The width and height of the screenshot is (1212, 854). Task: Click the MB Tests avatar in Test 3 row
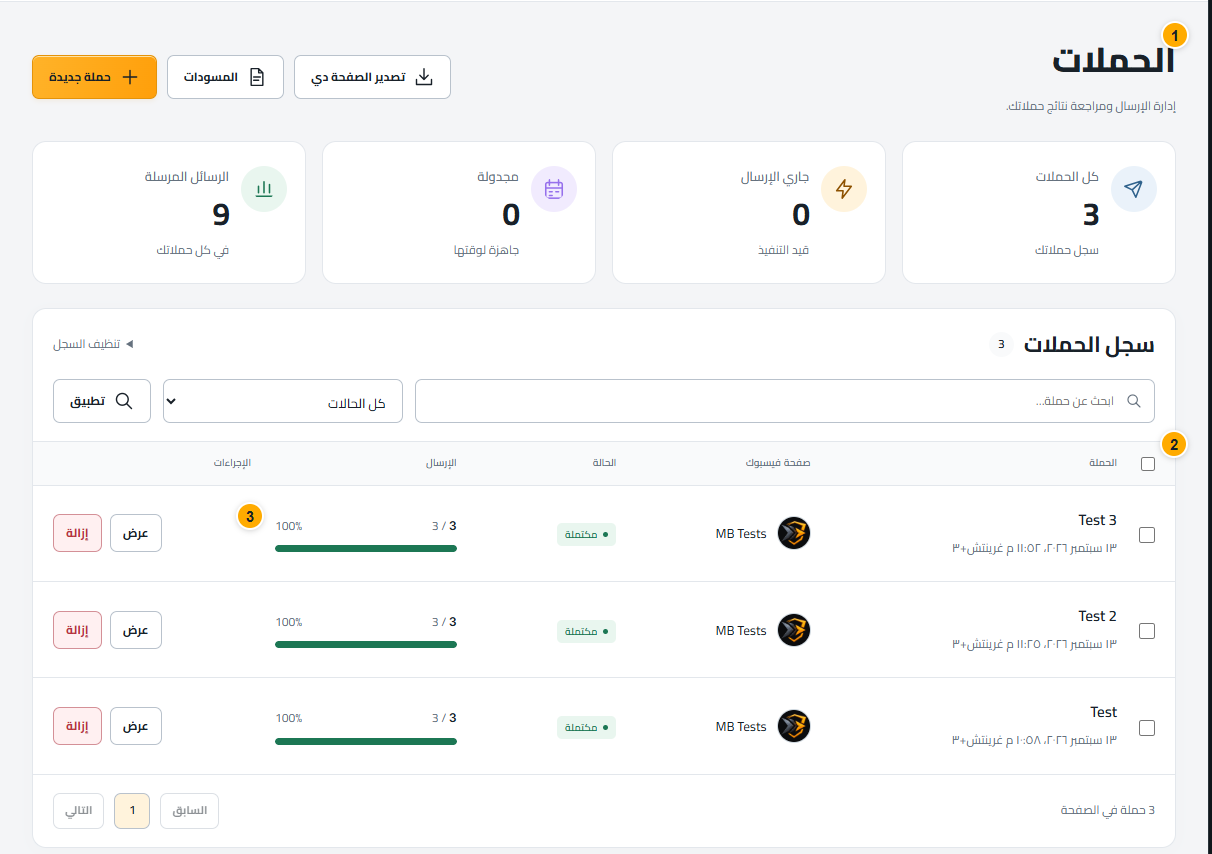794,534
